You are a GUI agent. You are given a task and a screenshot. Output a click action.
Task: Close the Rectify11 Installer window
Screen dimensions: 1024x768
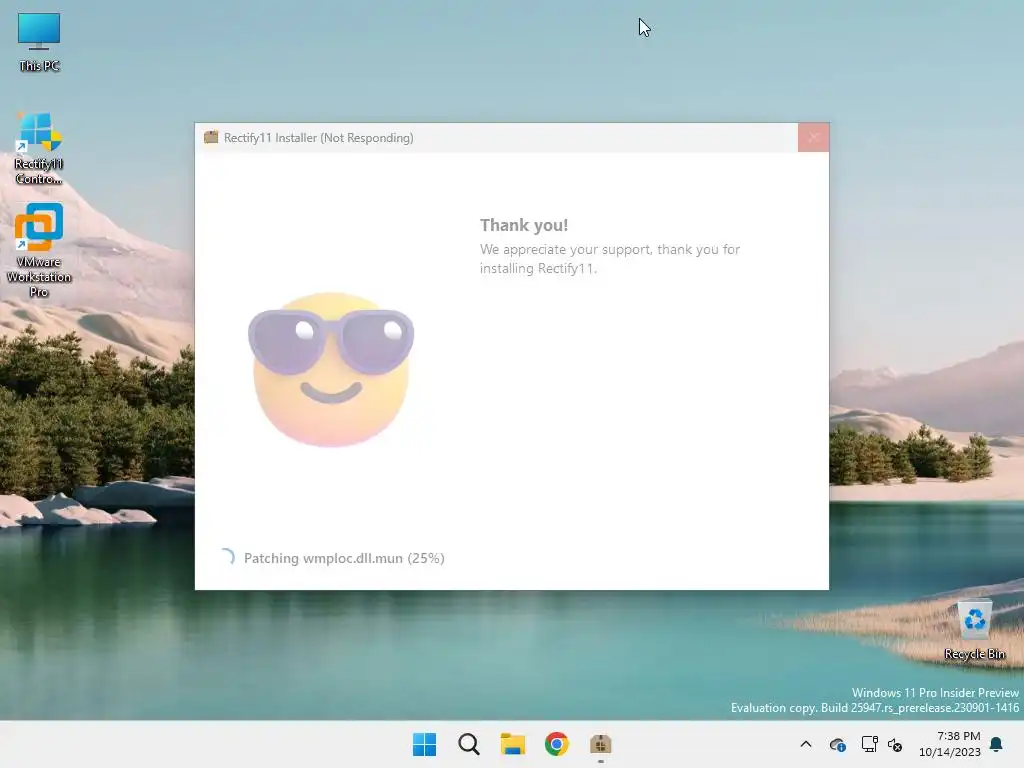click(814, 137)
